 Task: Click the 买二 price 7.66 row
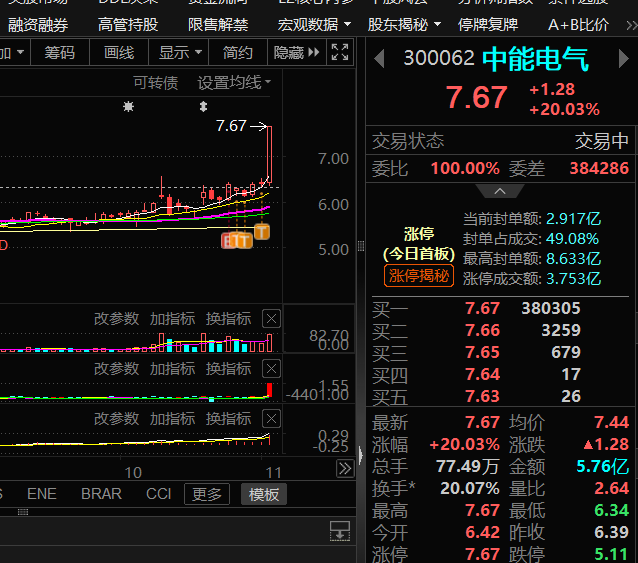click(500, 330)
